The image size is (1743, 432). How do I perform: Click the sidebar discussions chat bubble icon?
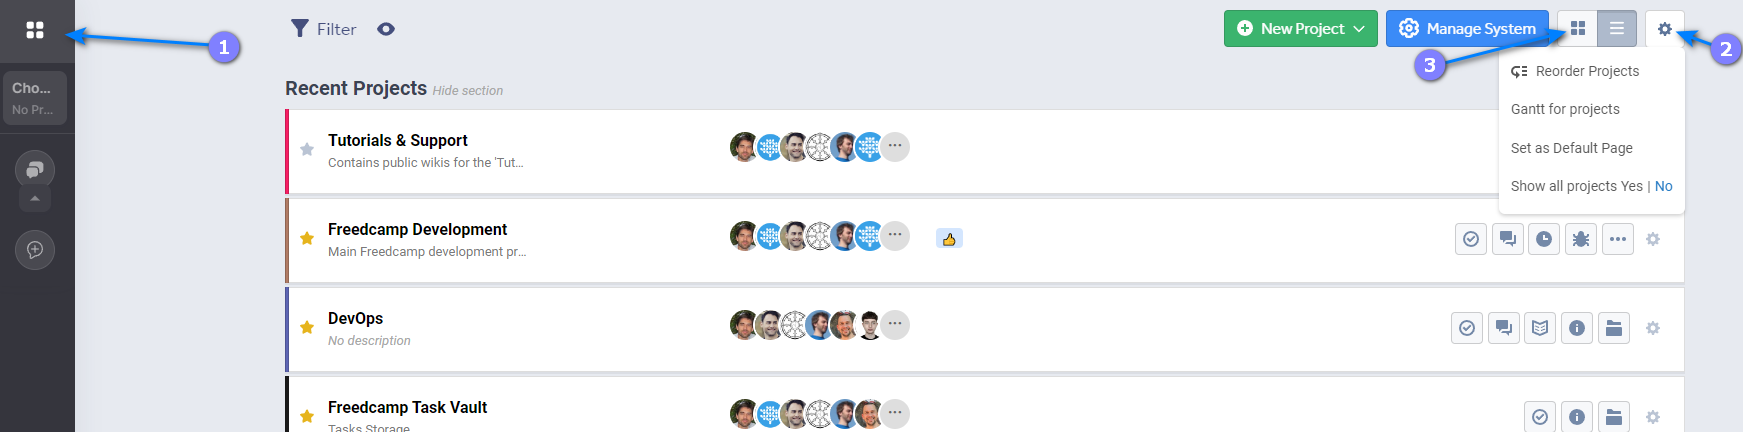[35, 169]
